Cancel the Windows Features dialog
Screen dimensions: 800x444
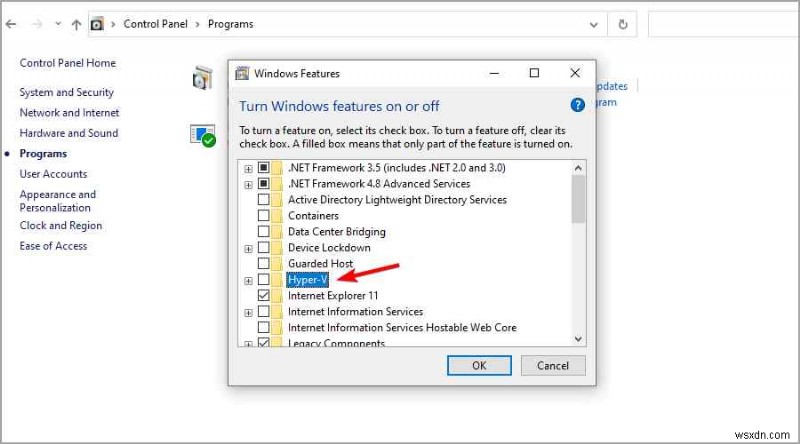pyautogui.click(x=553, y=366)
